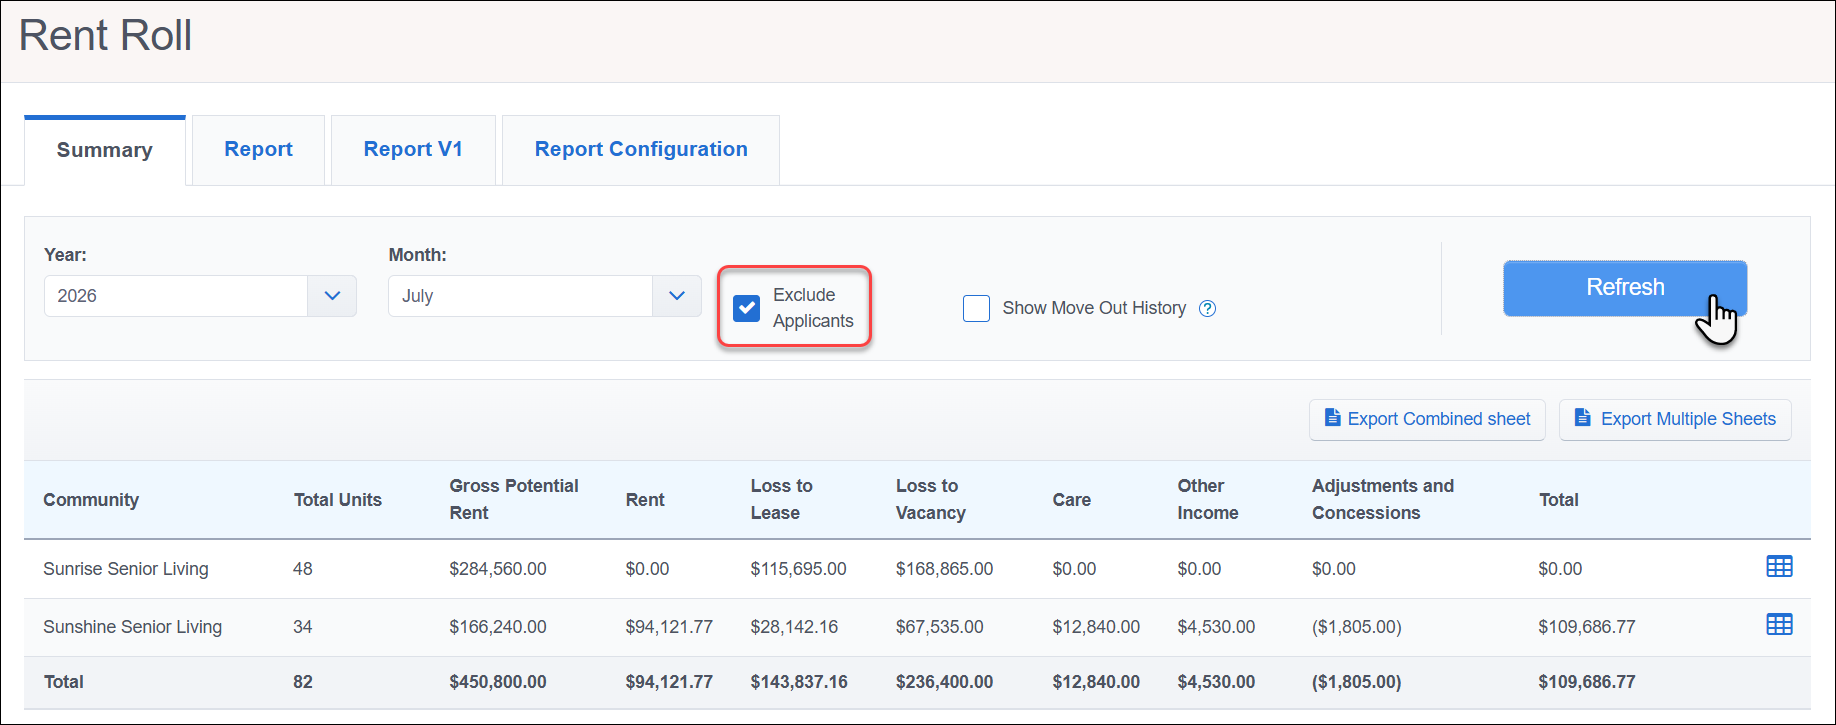Enable the Show Move Out History checkbox
Viewport: 1836px width, 725px height.
976,308
